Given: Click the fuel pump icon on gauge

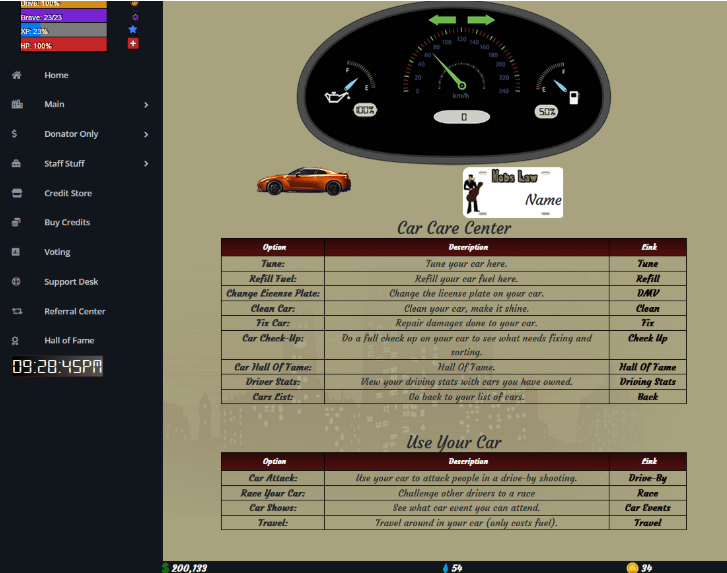Looking at the screenshot, I should tap(573, 98).
